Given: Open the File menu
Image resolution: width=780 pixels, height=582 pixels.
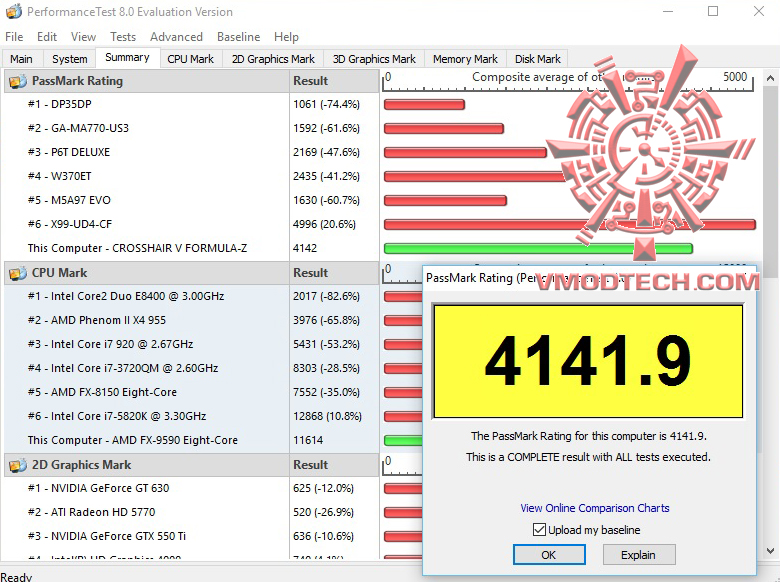Looking at the screenshot, I should 14,37.
